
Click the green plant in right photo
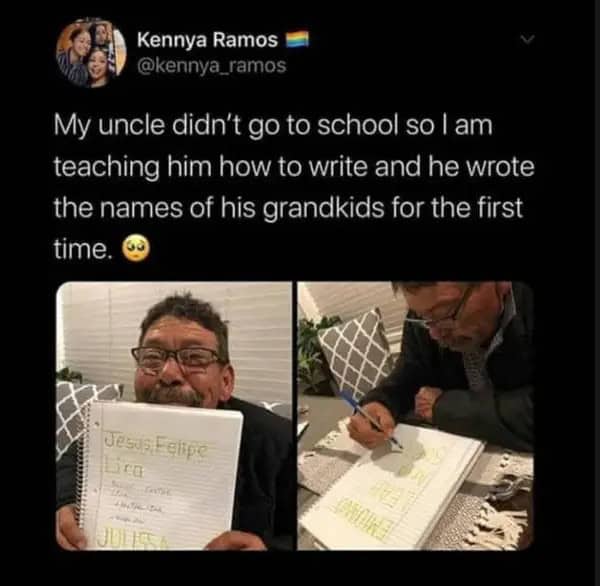(314, 354)
